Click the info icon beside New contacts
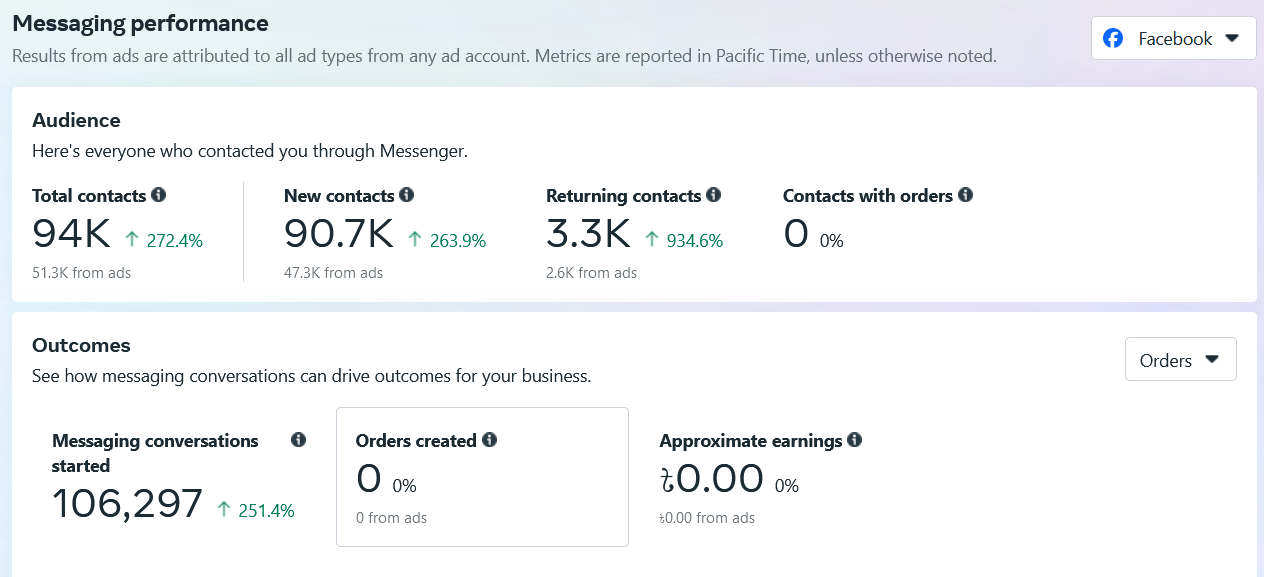This screenshot has height=577, width=1264. click(406, 195)
